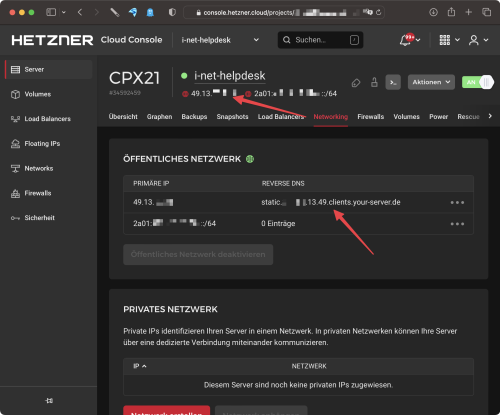This screenshot has width=500, height=415.
Task: Click the i-net-helpdesk server name
Action: [230, 76]
